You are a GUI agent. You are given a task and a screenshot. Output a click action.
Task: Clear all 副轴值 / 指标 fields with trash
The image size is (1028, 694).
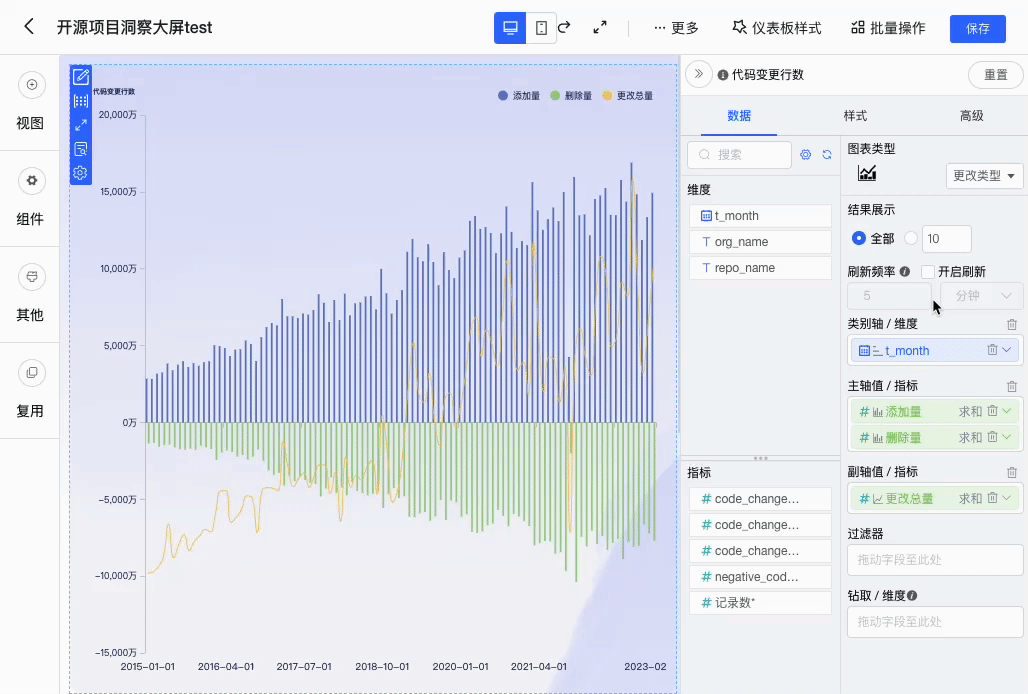point(1012,472)
